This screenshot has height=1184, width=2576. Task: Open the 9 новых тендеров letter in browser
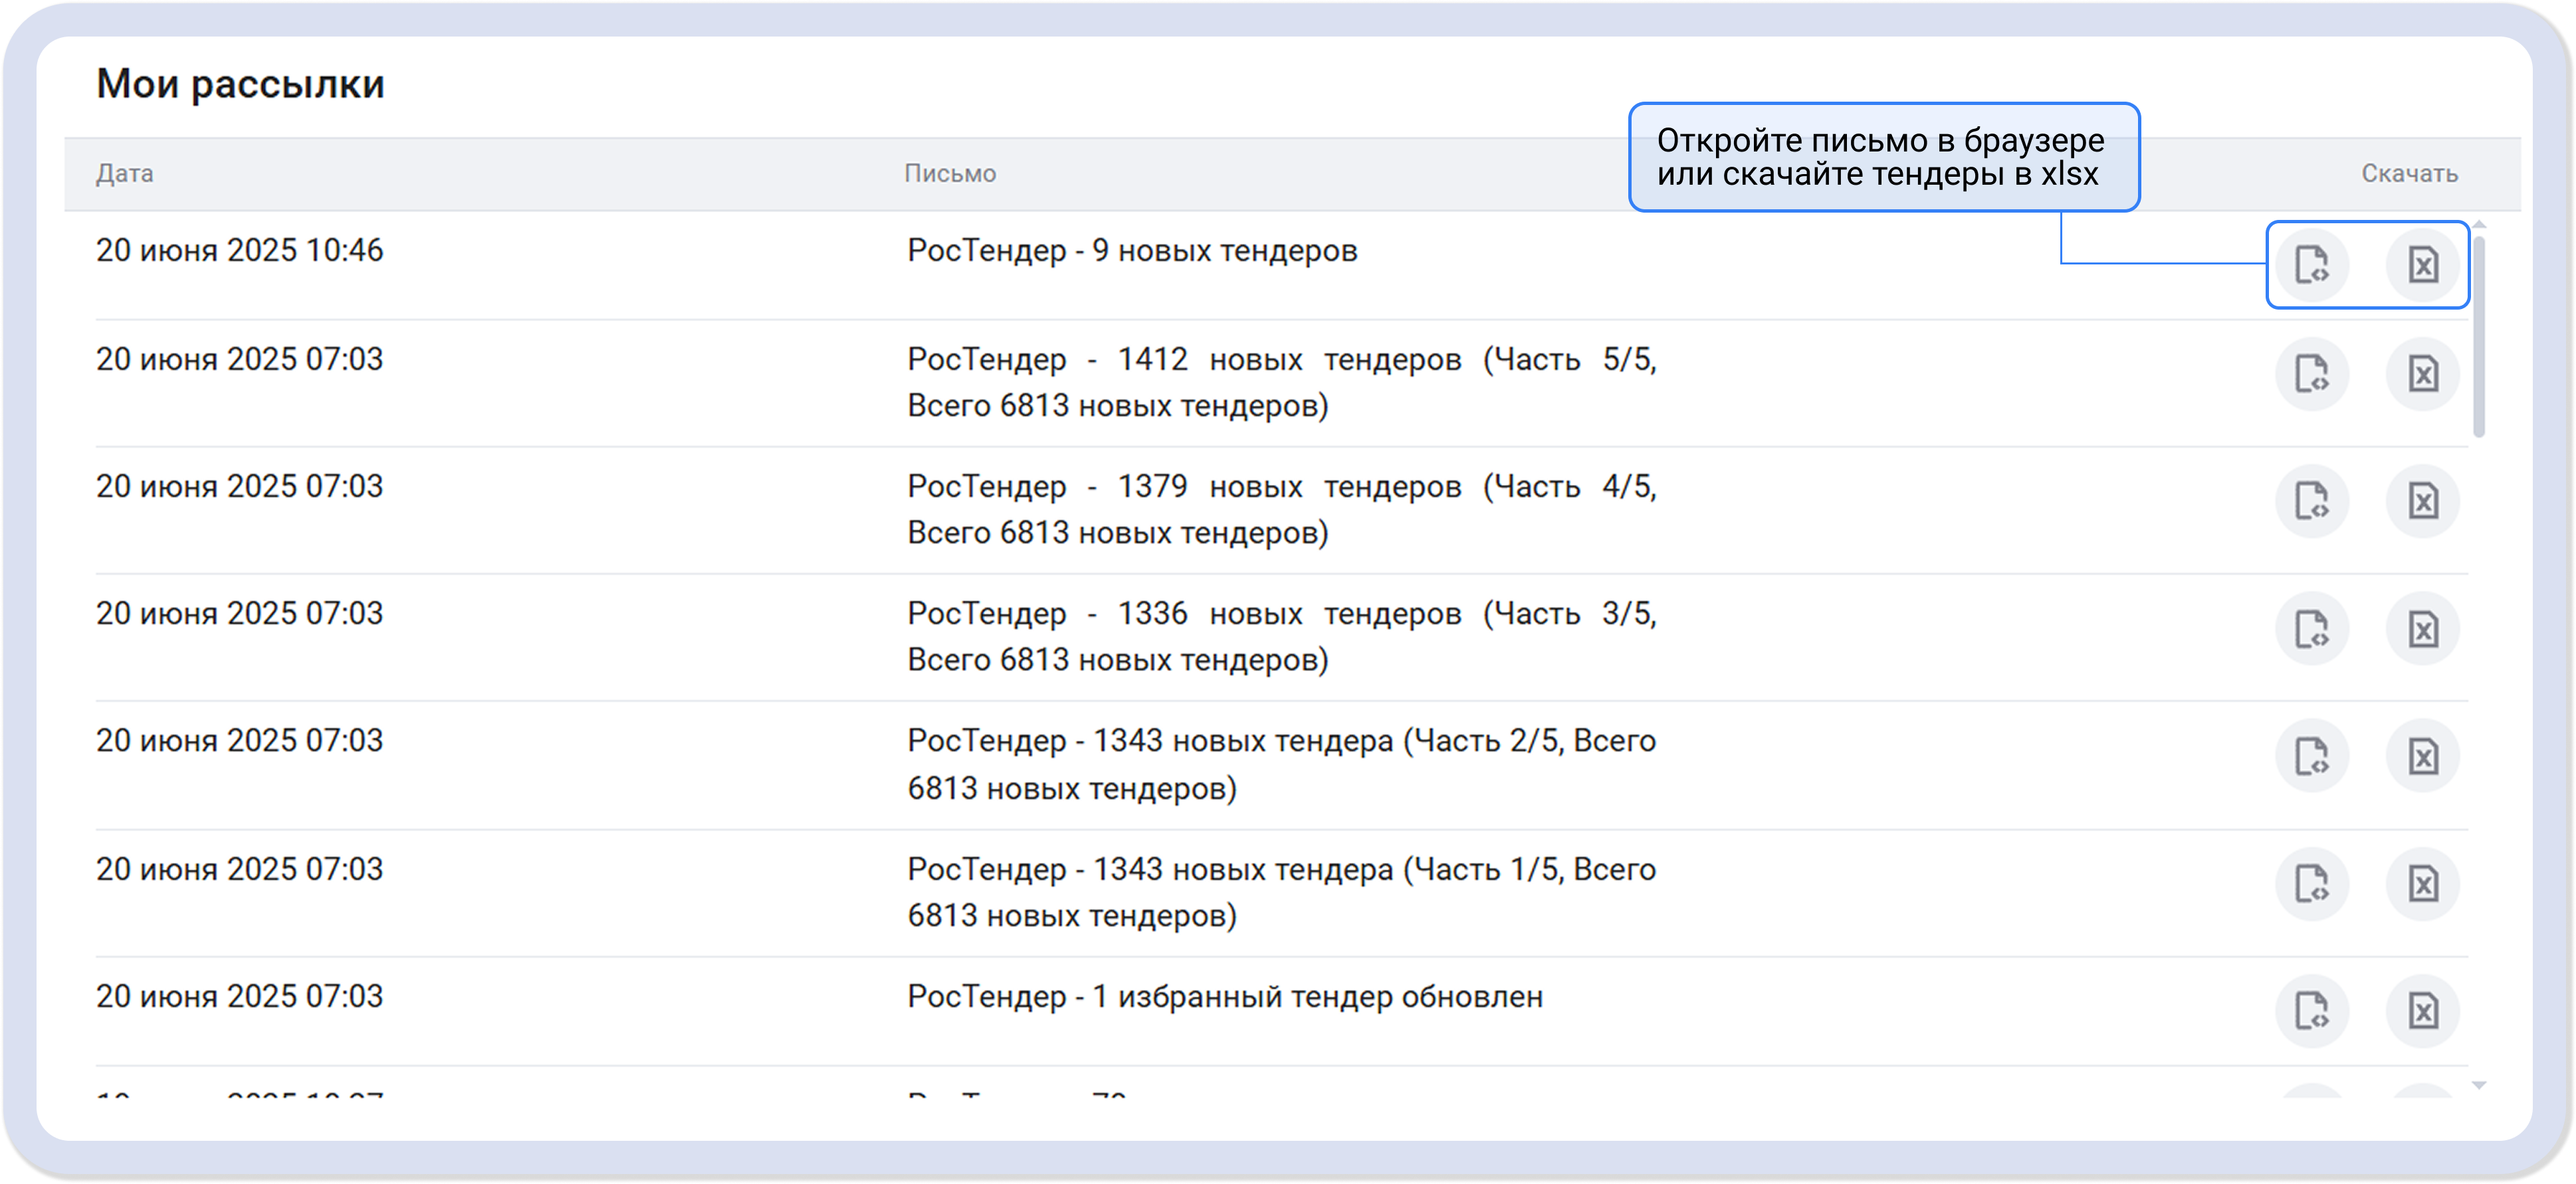click(2311, 265)
